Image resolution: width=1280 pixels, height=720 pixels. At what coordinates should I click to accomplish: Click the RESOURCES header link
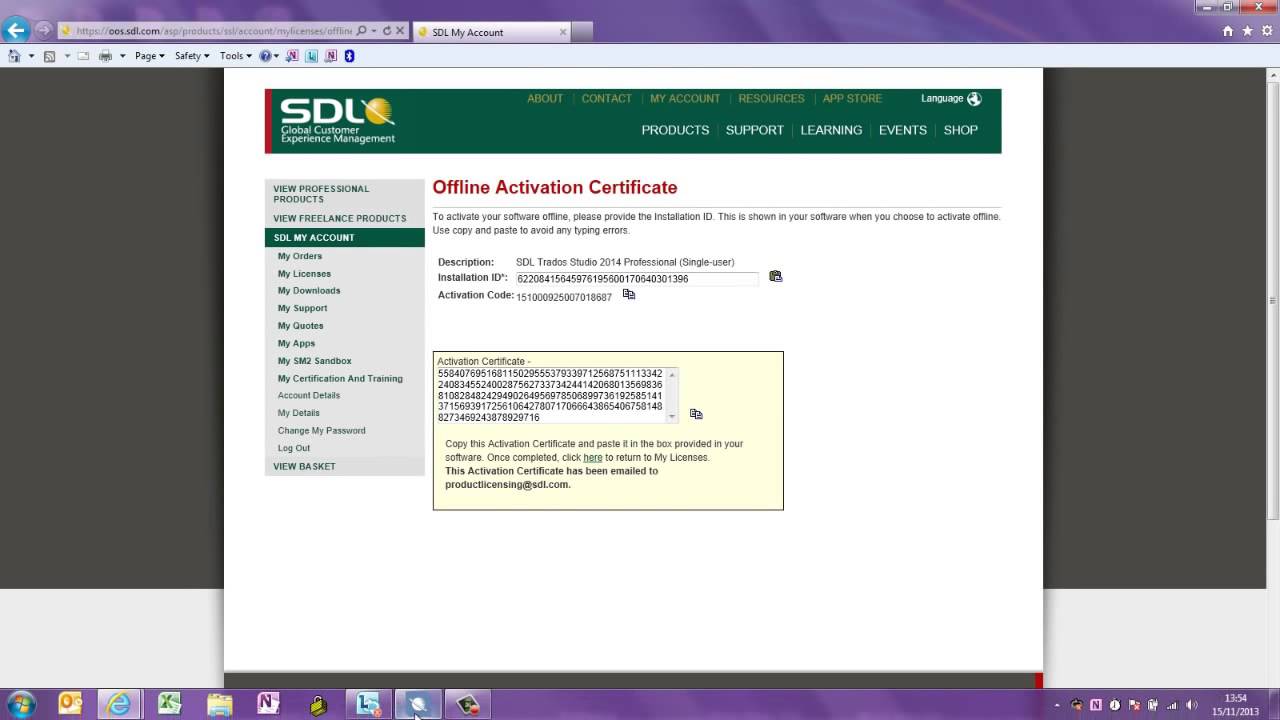(771, 99)
